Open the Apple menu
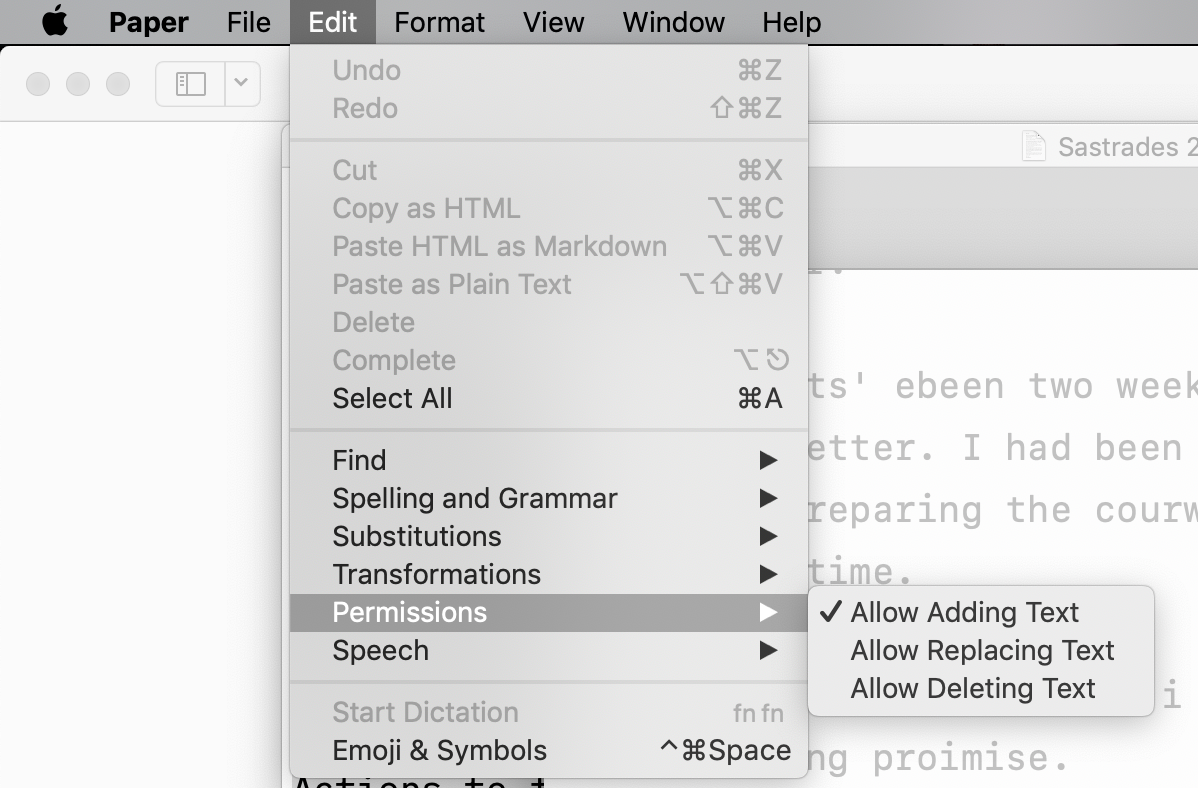Image resolution: width=1198 pixels, height=788 pixels. click(x=54, y=21)
